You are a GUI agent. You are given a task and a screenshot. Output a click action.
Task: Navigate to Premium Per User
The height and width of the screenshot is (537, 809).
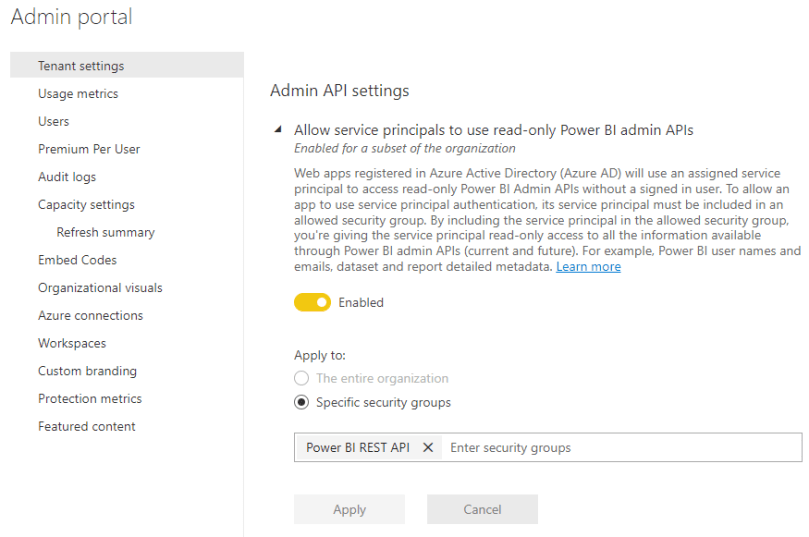[x=89, y=149]
